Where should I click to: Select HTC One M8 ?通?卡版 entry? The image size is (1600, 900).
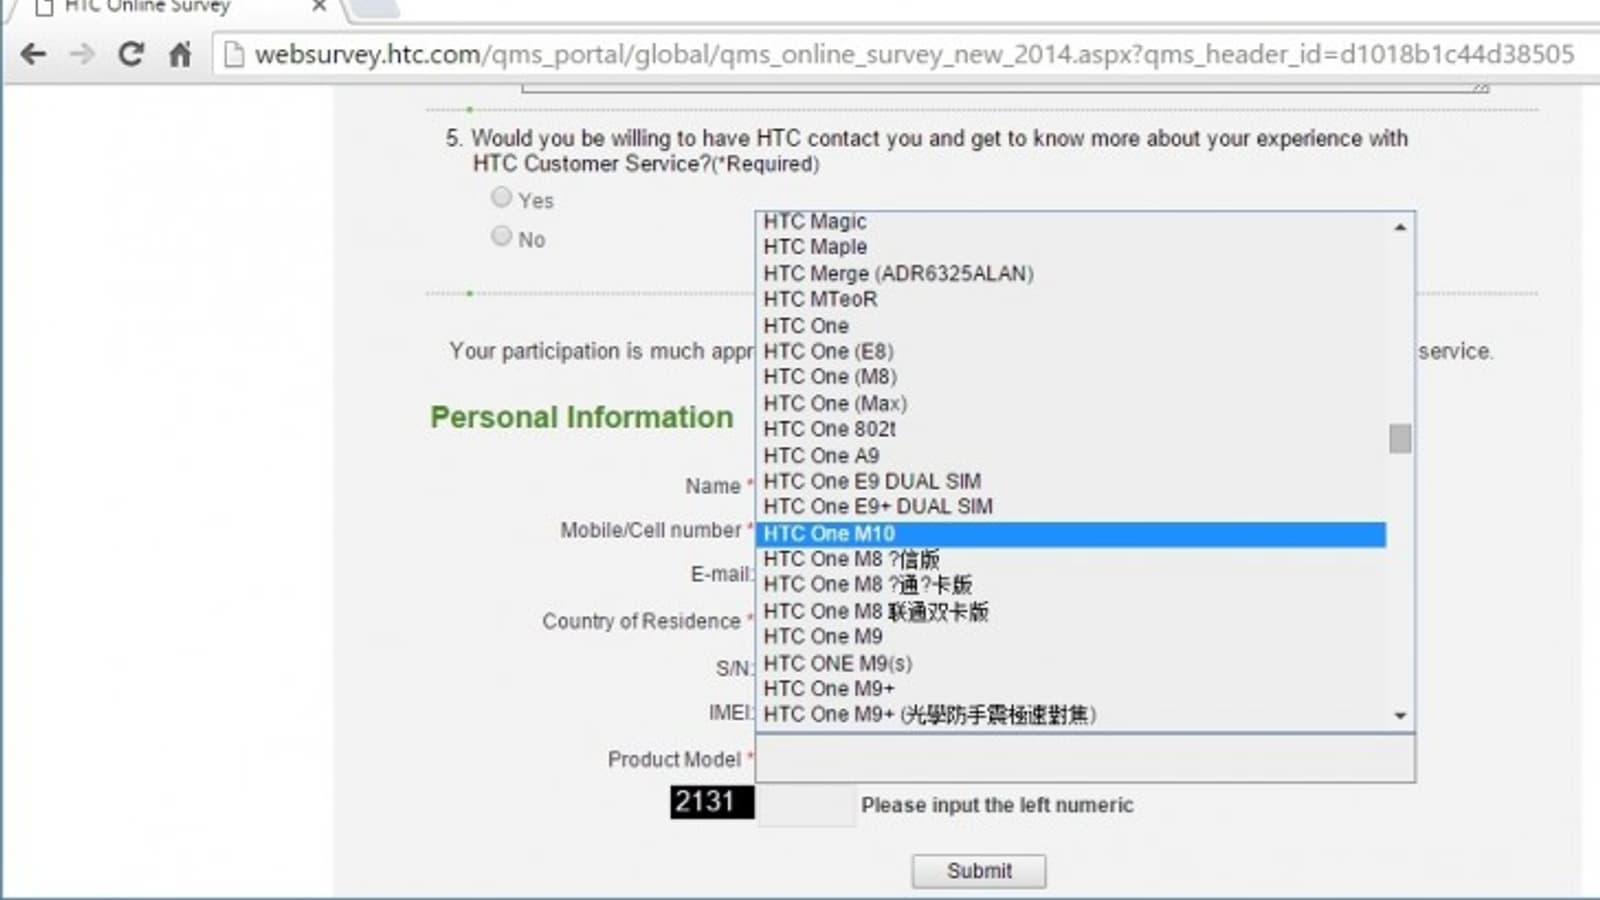[x=1071, y=585]
